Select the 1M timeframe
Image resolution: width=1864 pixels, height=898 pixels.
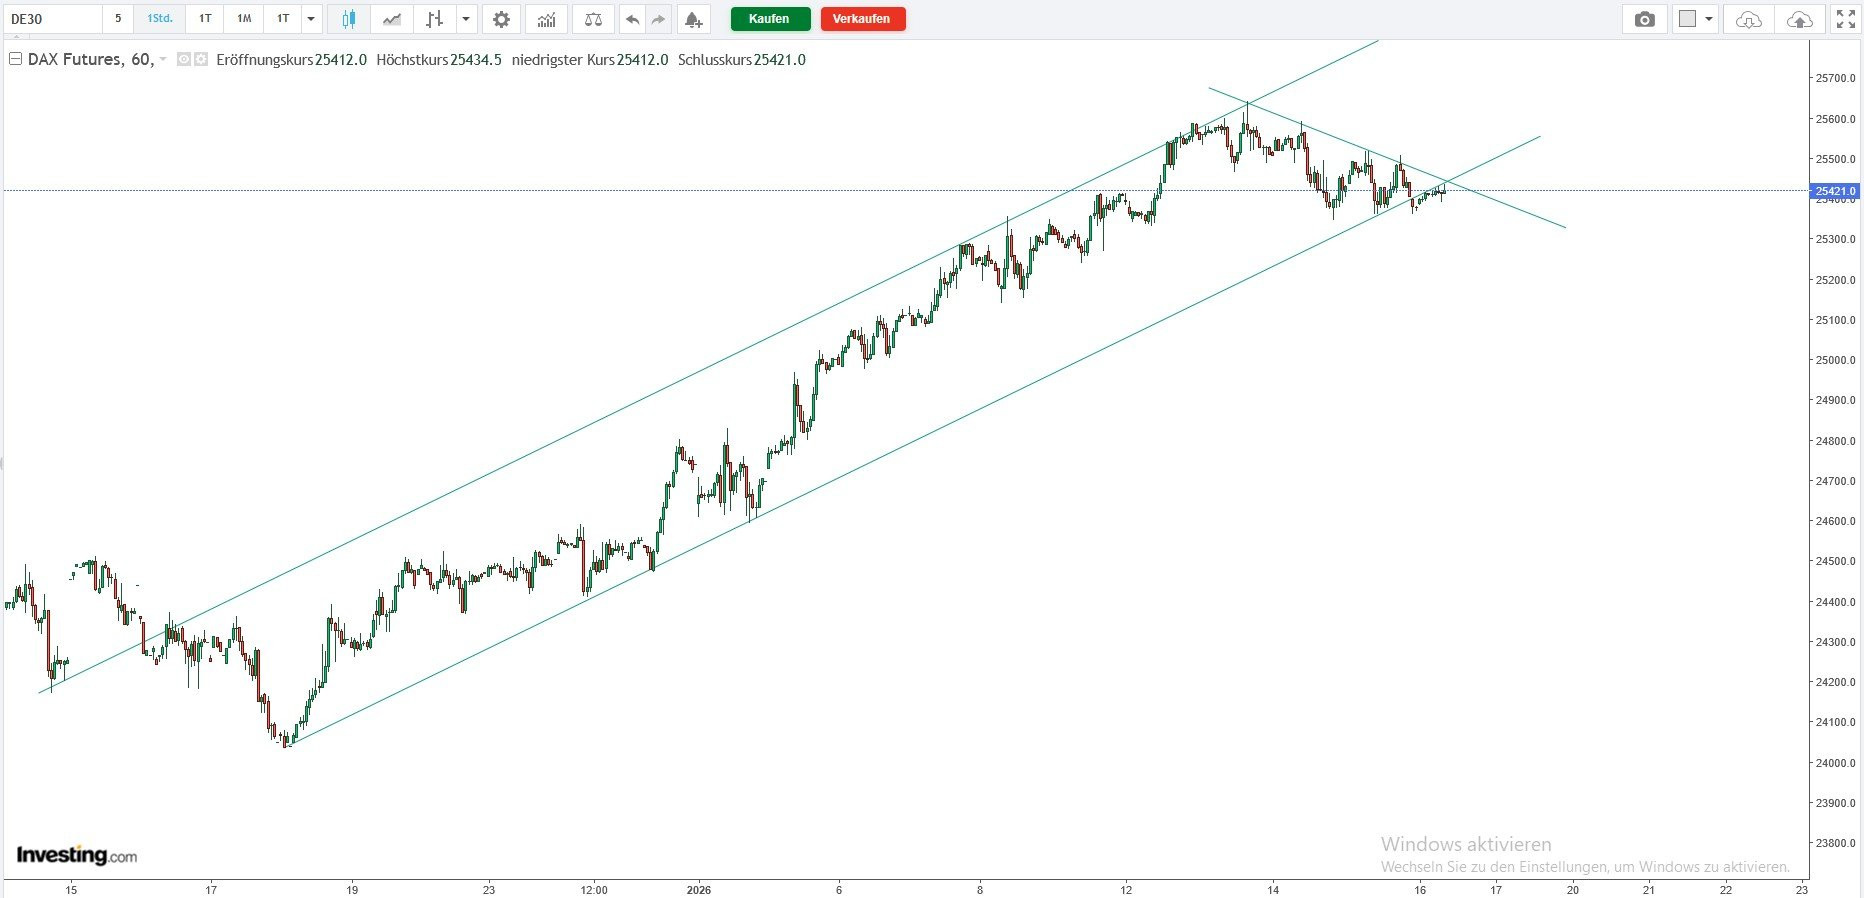pyautogui.click(x=244, y=19)
